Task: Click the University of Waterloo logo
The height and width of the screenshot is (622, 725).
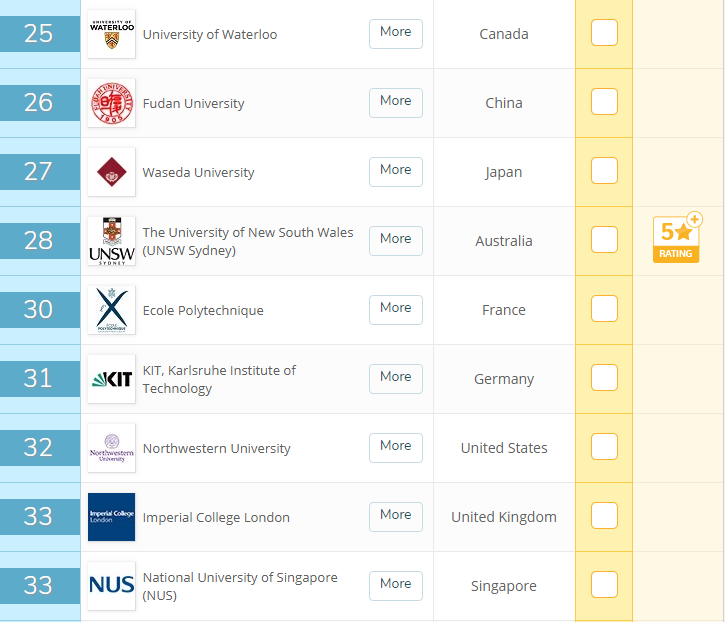Action: 111,34
